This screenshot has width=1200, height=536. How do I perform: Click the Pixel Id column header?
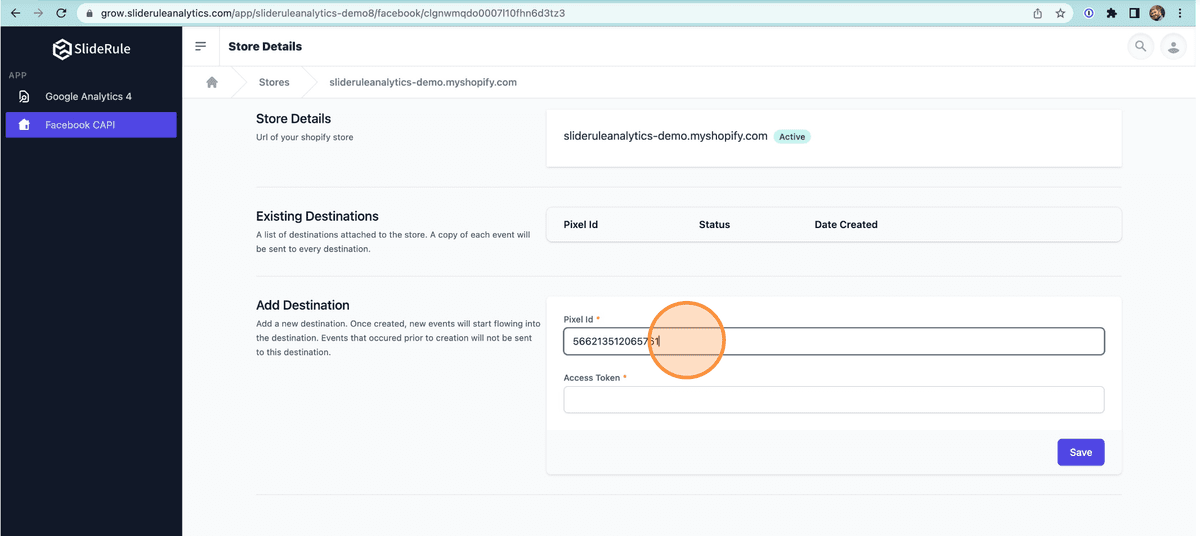(x=581, y=225)
